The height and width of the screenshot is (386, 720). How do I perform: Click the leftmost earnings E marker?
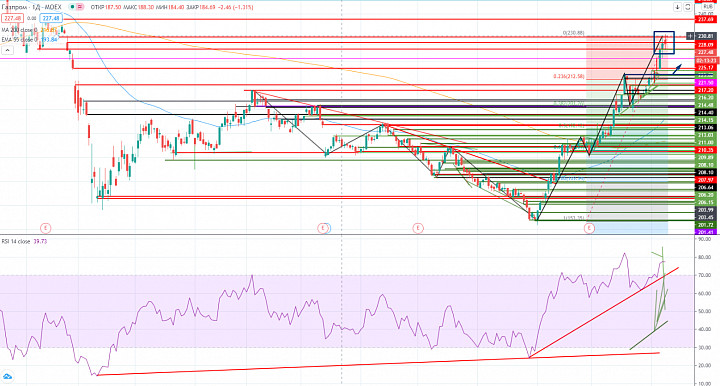click(45, 228)
